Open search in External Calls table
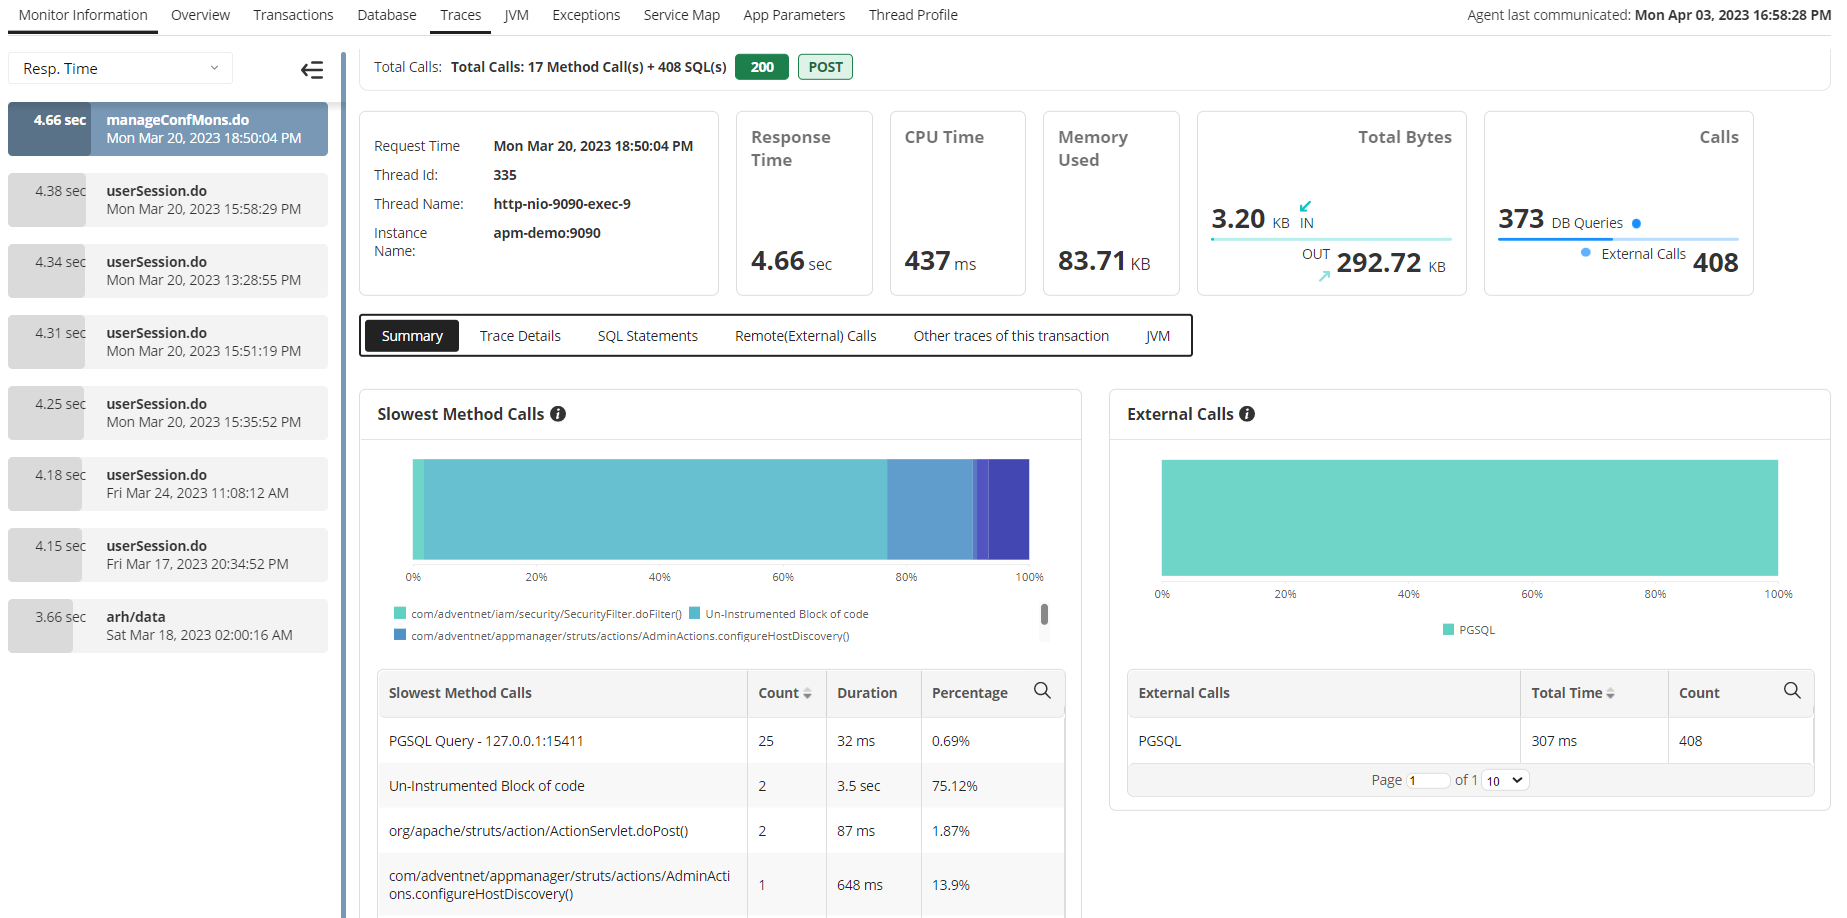1847x918 pixels. coord(1790,691)
